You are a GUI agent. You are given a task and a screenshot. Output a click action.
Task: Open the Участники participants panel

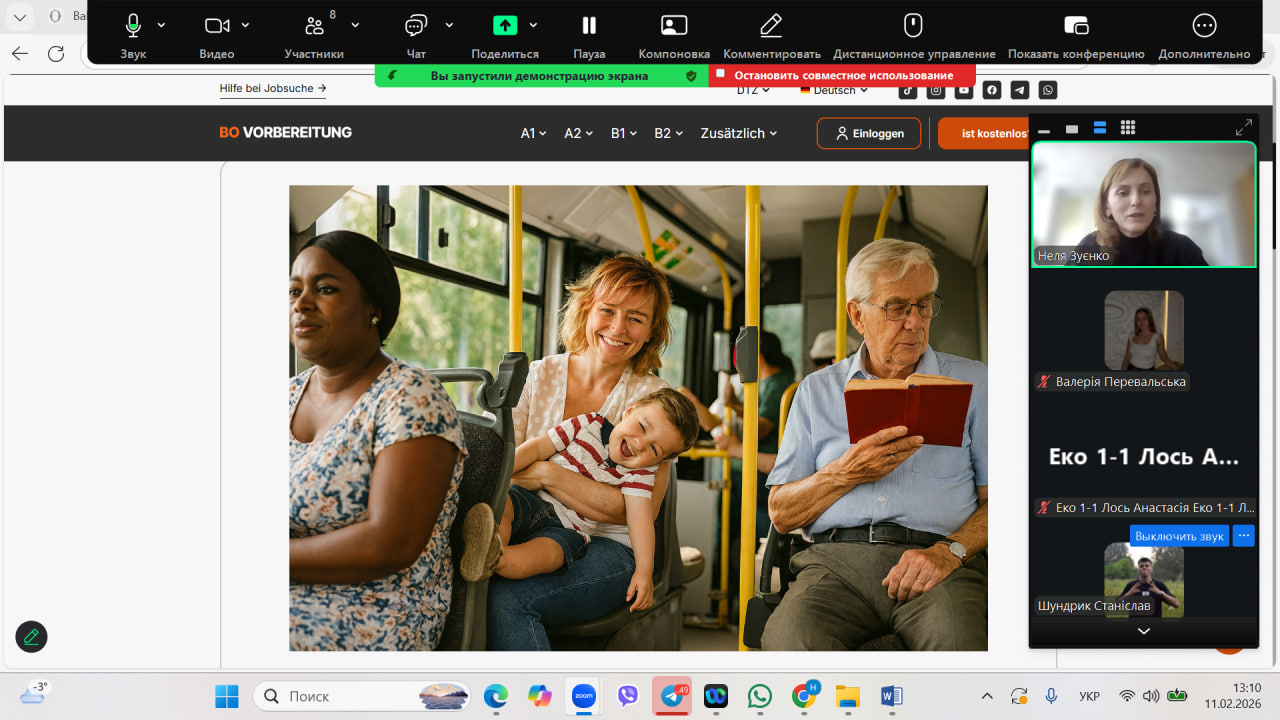click(314, 27)
